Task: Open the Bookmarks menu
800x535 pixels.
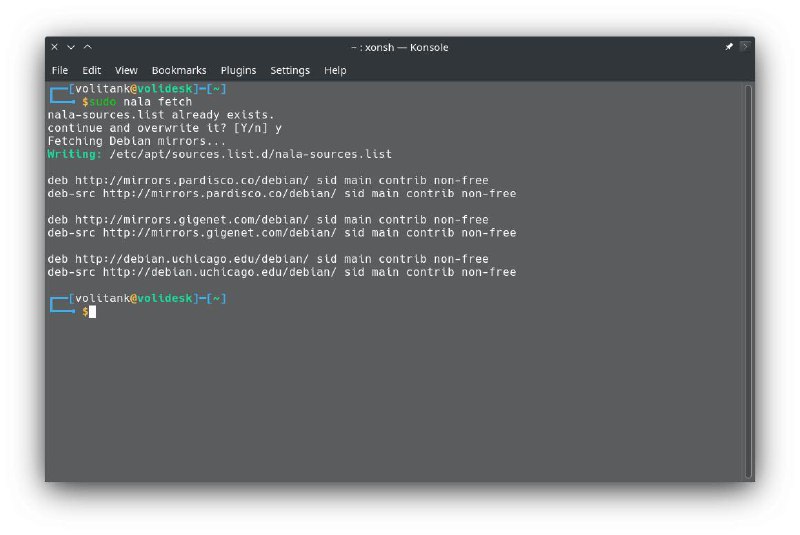Action: pyautogui.click(x=179, y=70)
